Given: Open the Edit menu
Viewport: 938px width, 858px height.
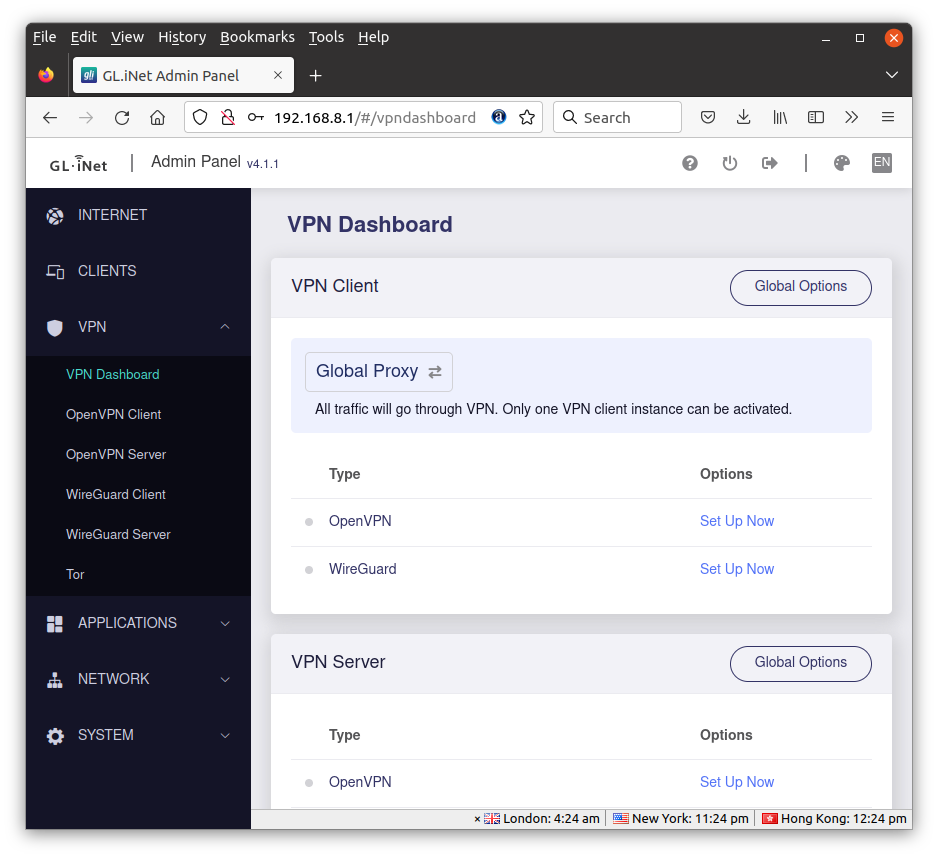Looking at the screenshot, I should [84, 37].
